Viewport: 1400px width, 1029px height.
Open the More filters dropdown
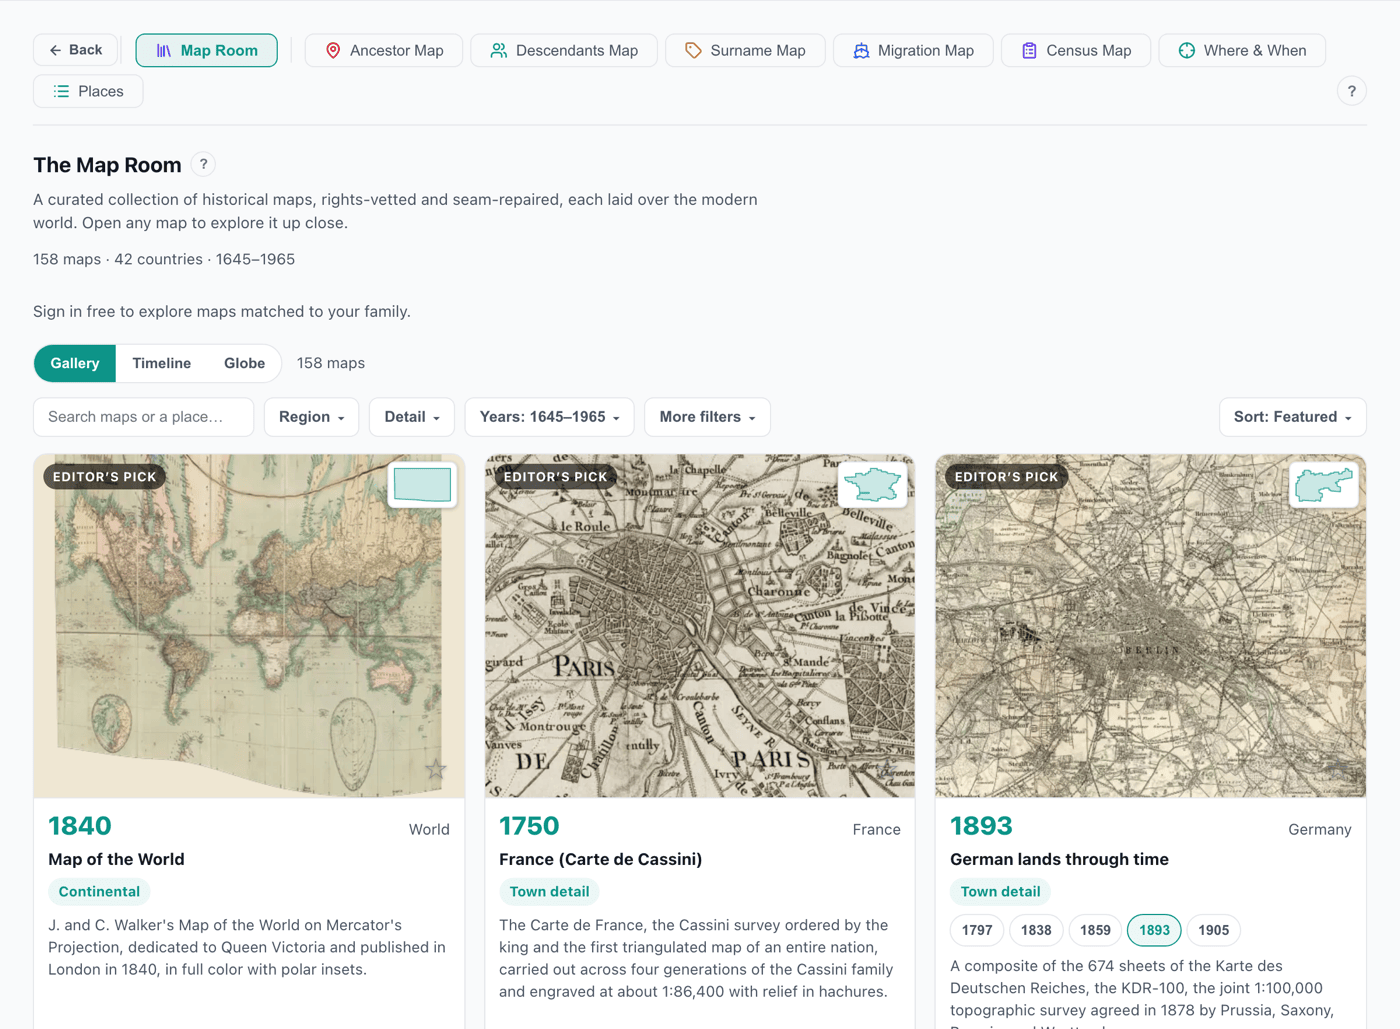707,417
